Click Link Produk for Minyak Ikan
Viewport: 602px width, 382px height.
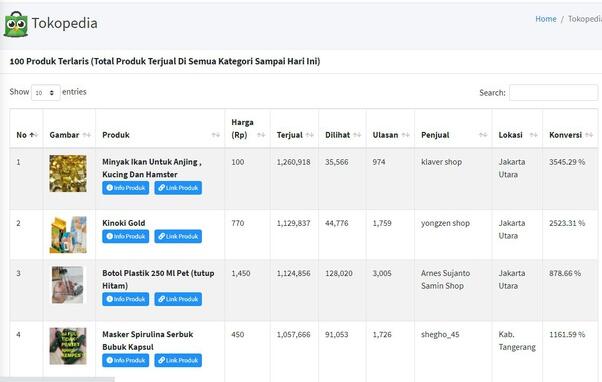(x=178, y=188)
